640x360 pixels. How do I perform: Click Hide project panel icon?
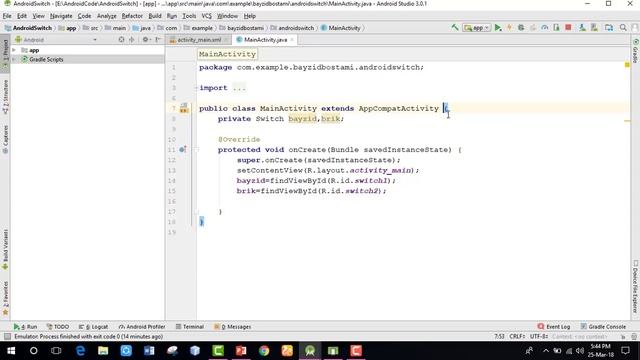tap(158, 40)
